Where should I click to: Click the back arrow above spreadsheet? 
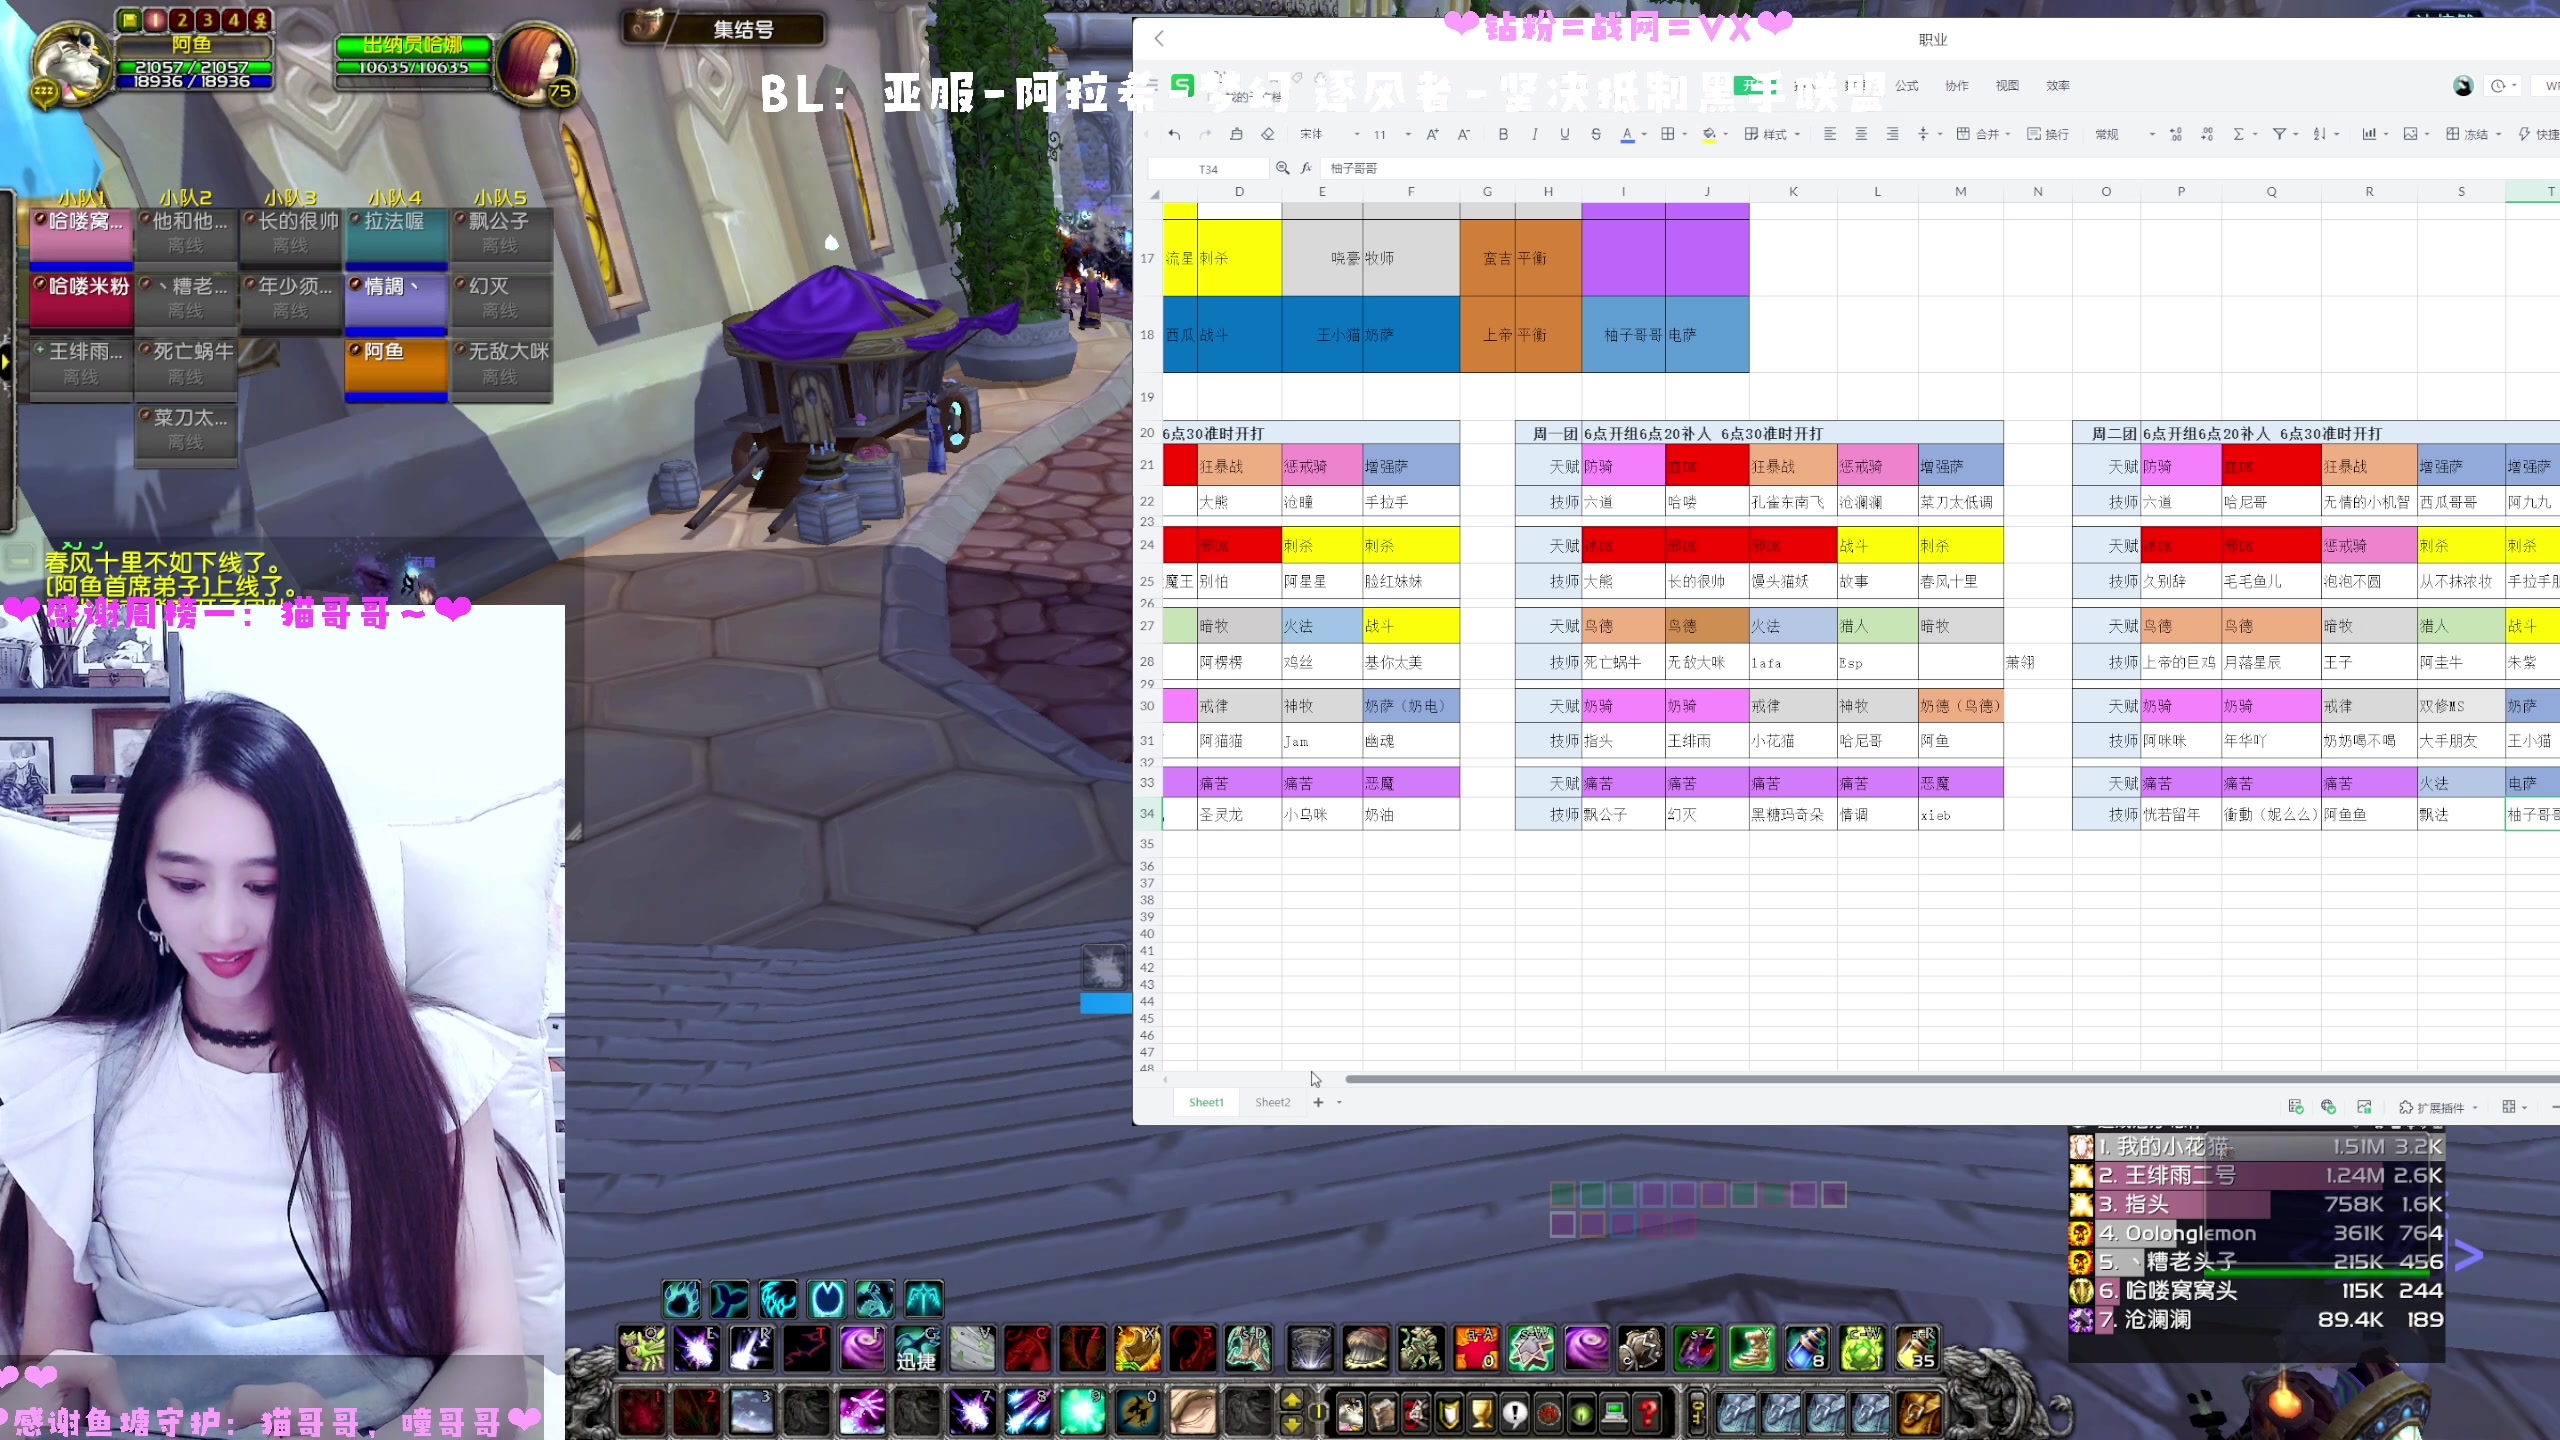[1159, 38]
